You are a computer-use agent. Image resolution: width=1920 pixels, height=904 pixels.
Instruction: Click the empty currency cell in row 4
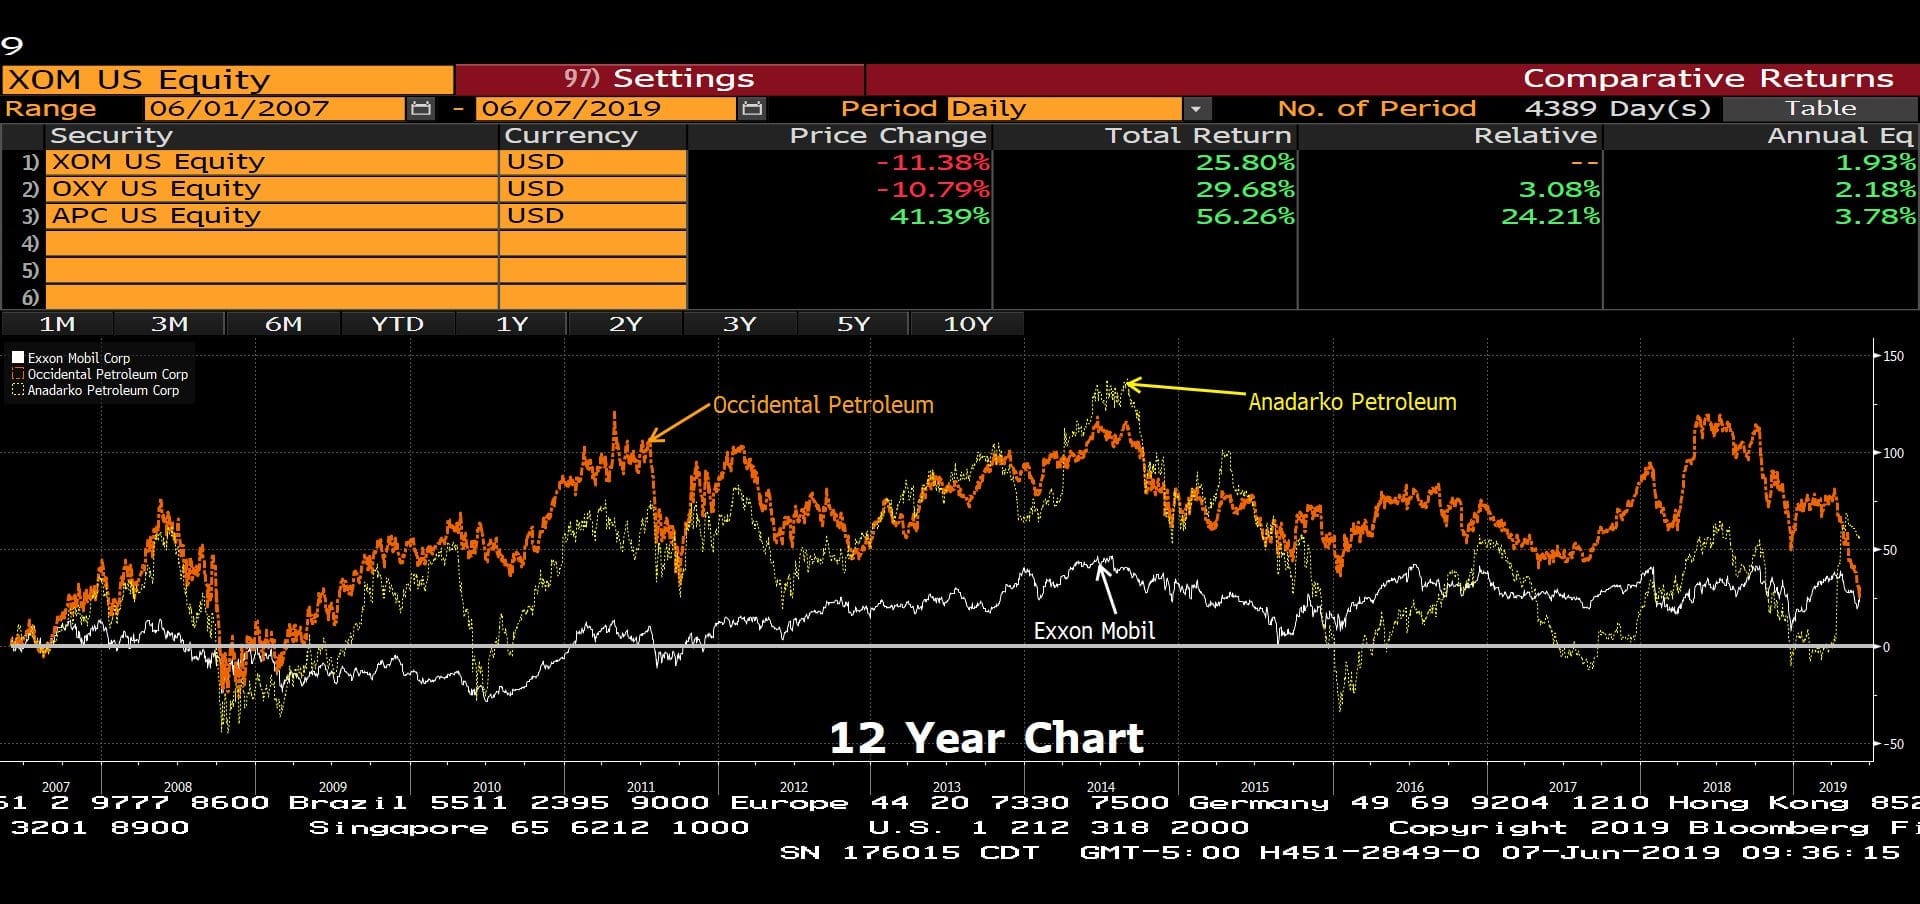593,243
